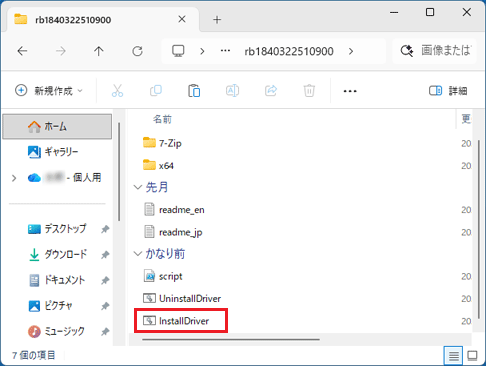Click the pin icon beside ミュージック

click(105, 331)
